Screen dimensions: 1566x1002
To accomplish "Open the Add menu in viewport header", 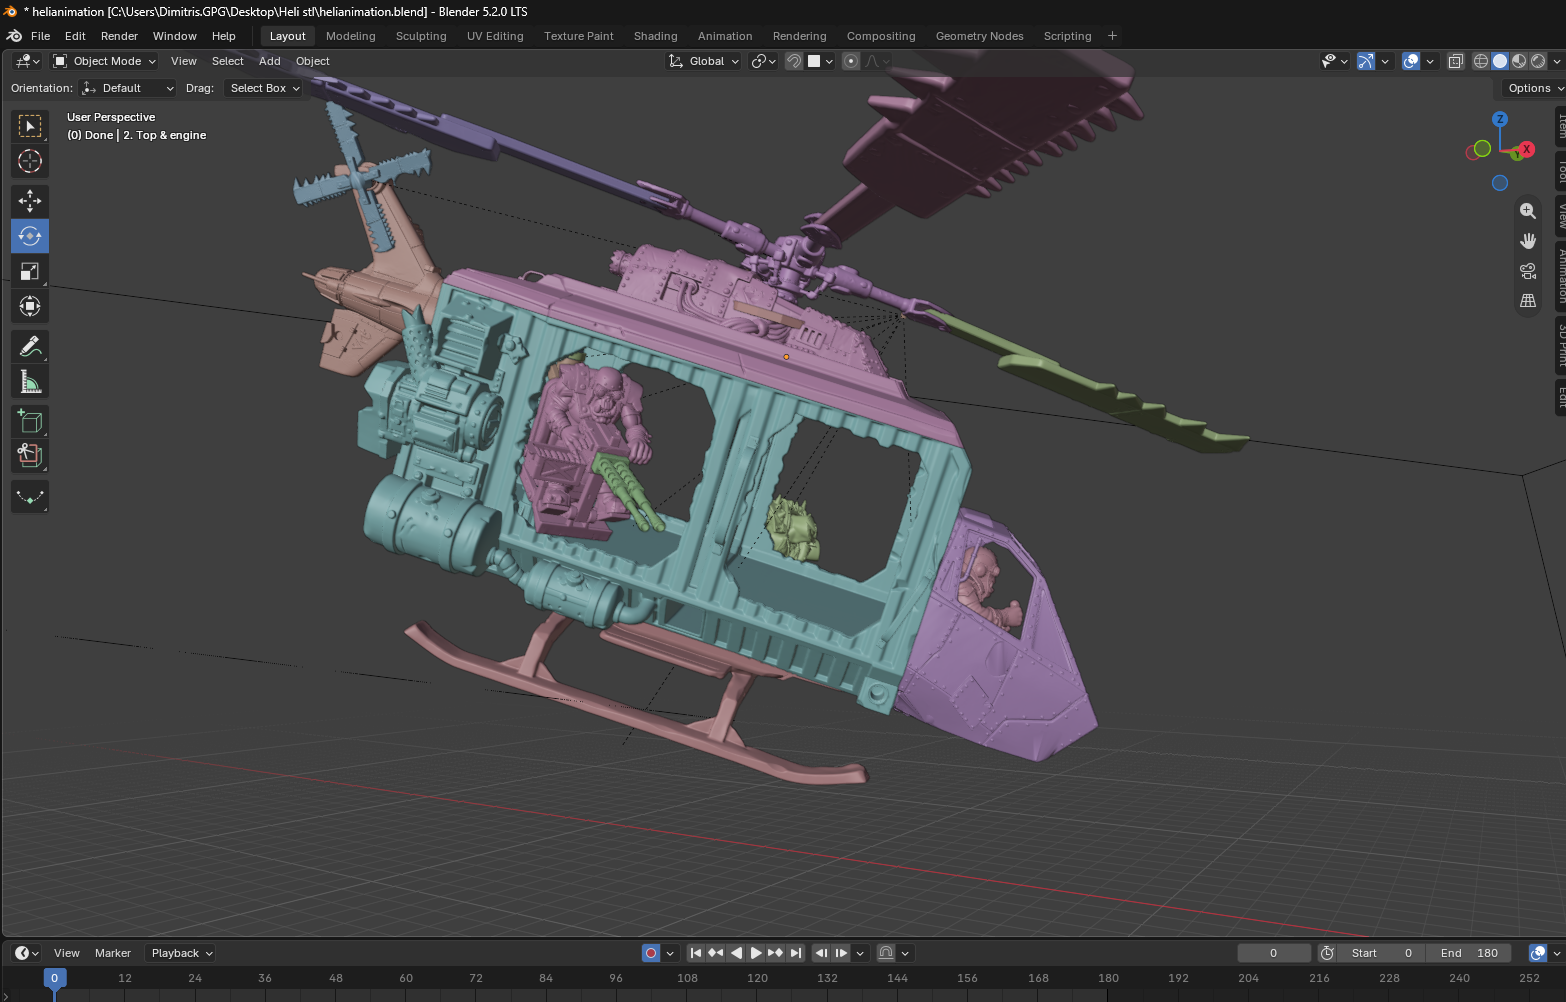I will pos(270,61).
